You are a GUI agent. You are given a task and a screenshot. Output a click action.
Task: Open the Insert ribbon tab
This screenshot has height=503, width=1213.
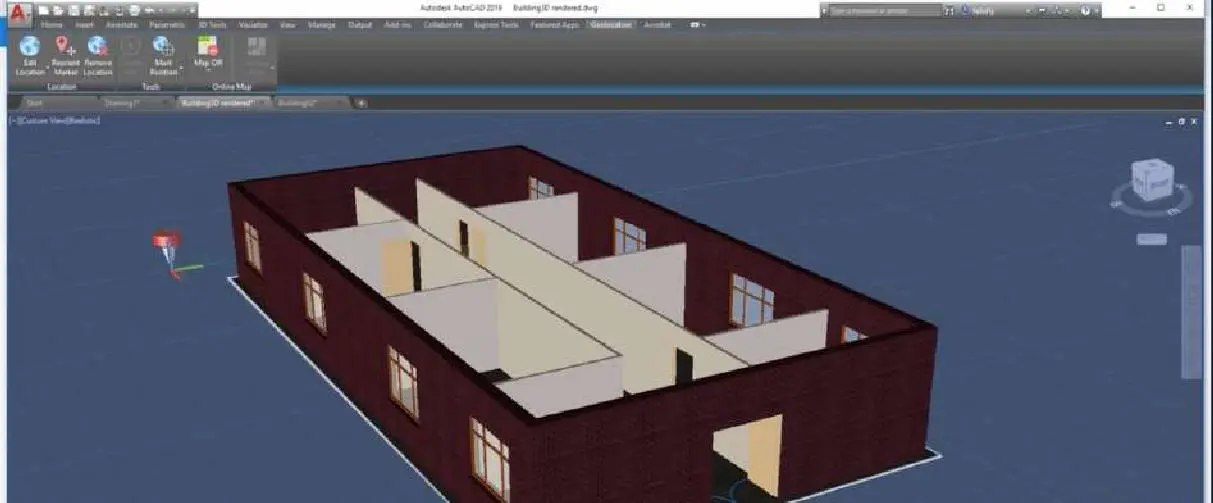pyautogui.click(x=84, y=24)
